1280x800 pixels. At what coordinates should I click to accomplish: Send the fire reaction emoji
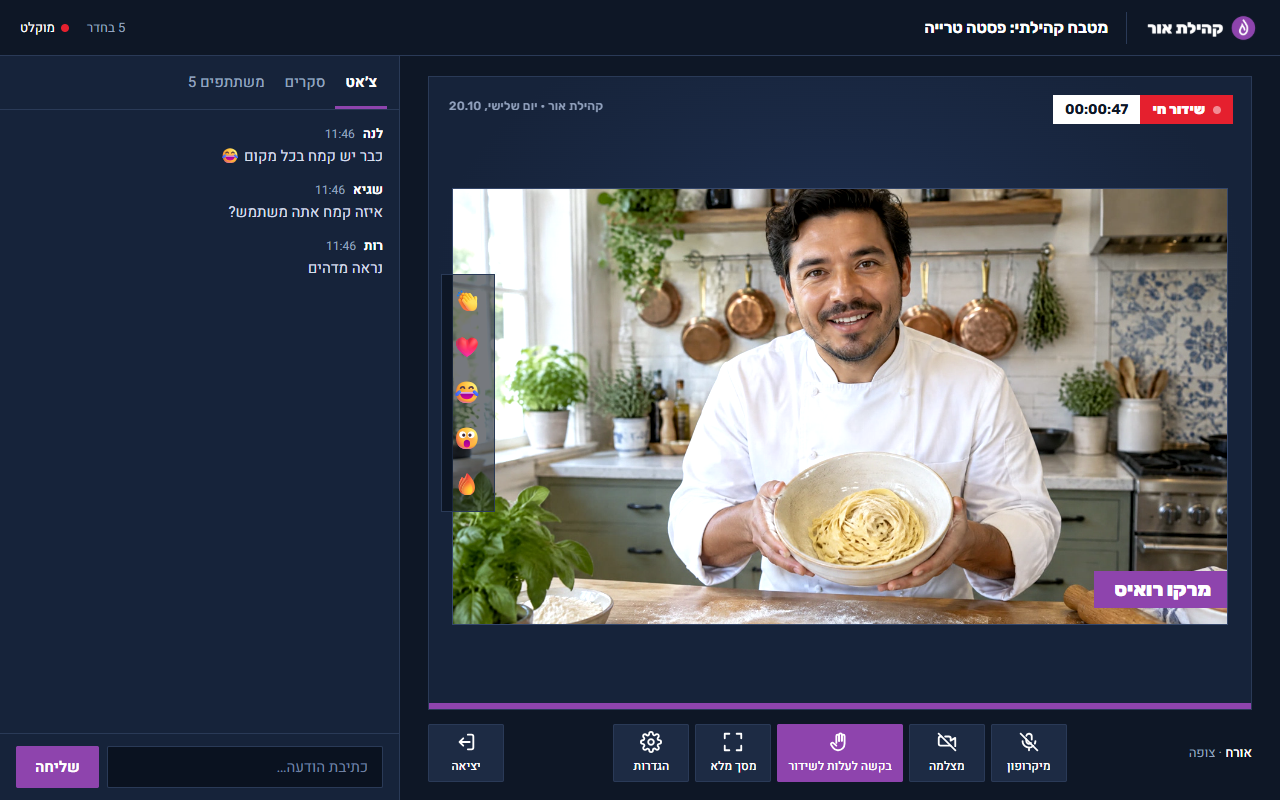coord(467,485)
